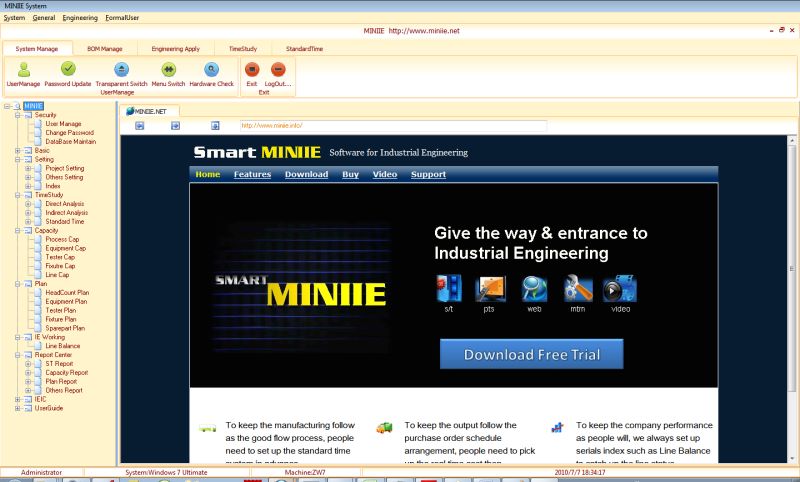The image size is (800, 482).
Task: Click the chart icon beside company performance
Action: tap(557, 427)
